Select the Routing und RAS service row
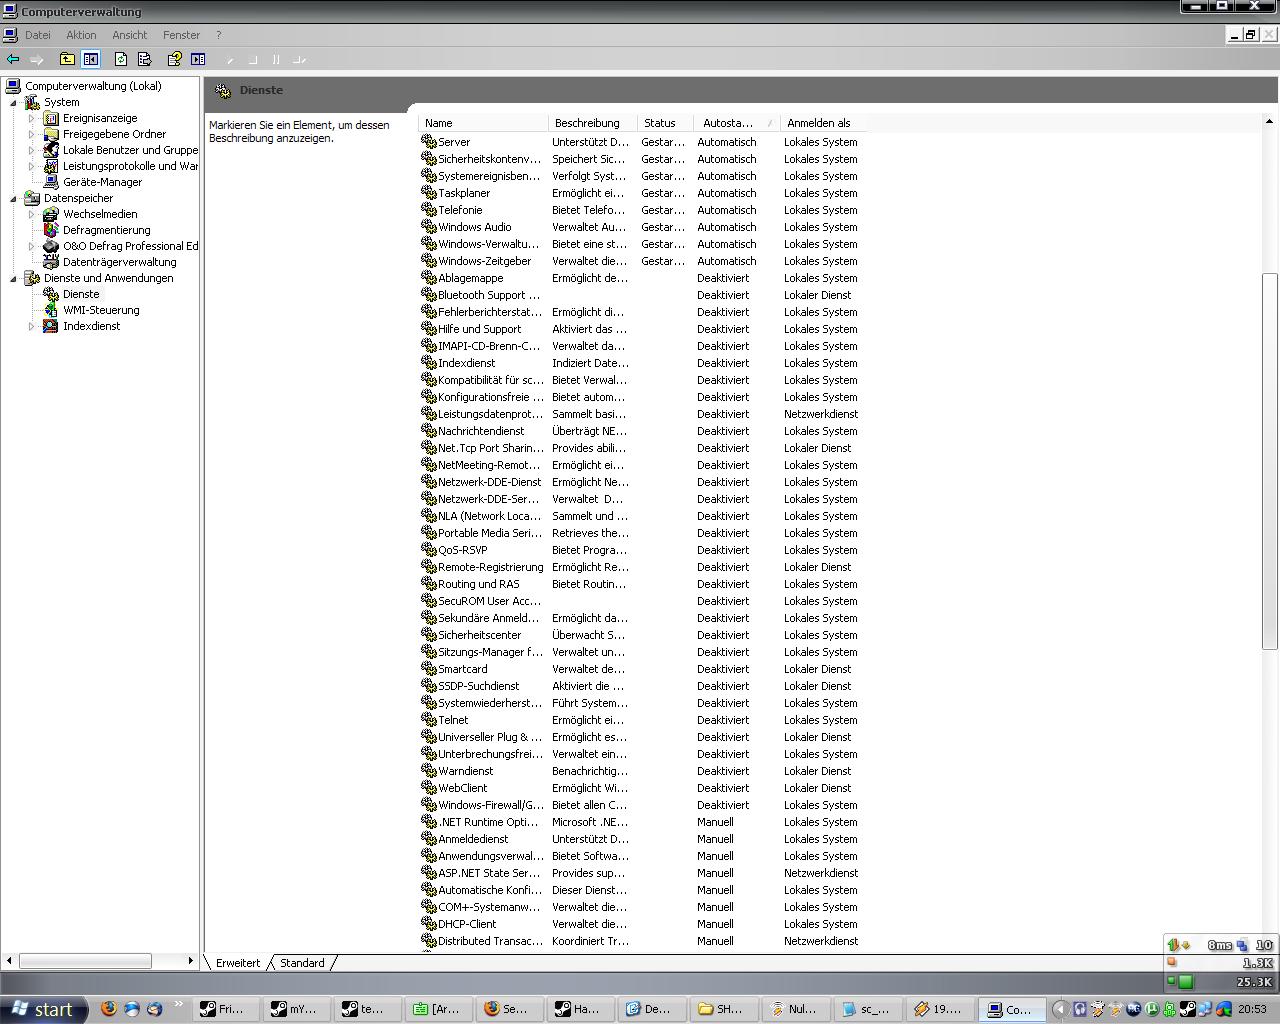1280x1024 pixels. [x=643, y=584]
